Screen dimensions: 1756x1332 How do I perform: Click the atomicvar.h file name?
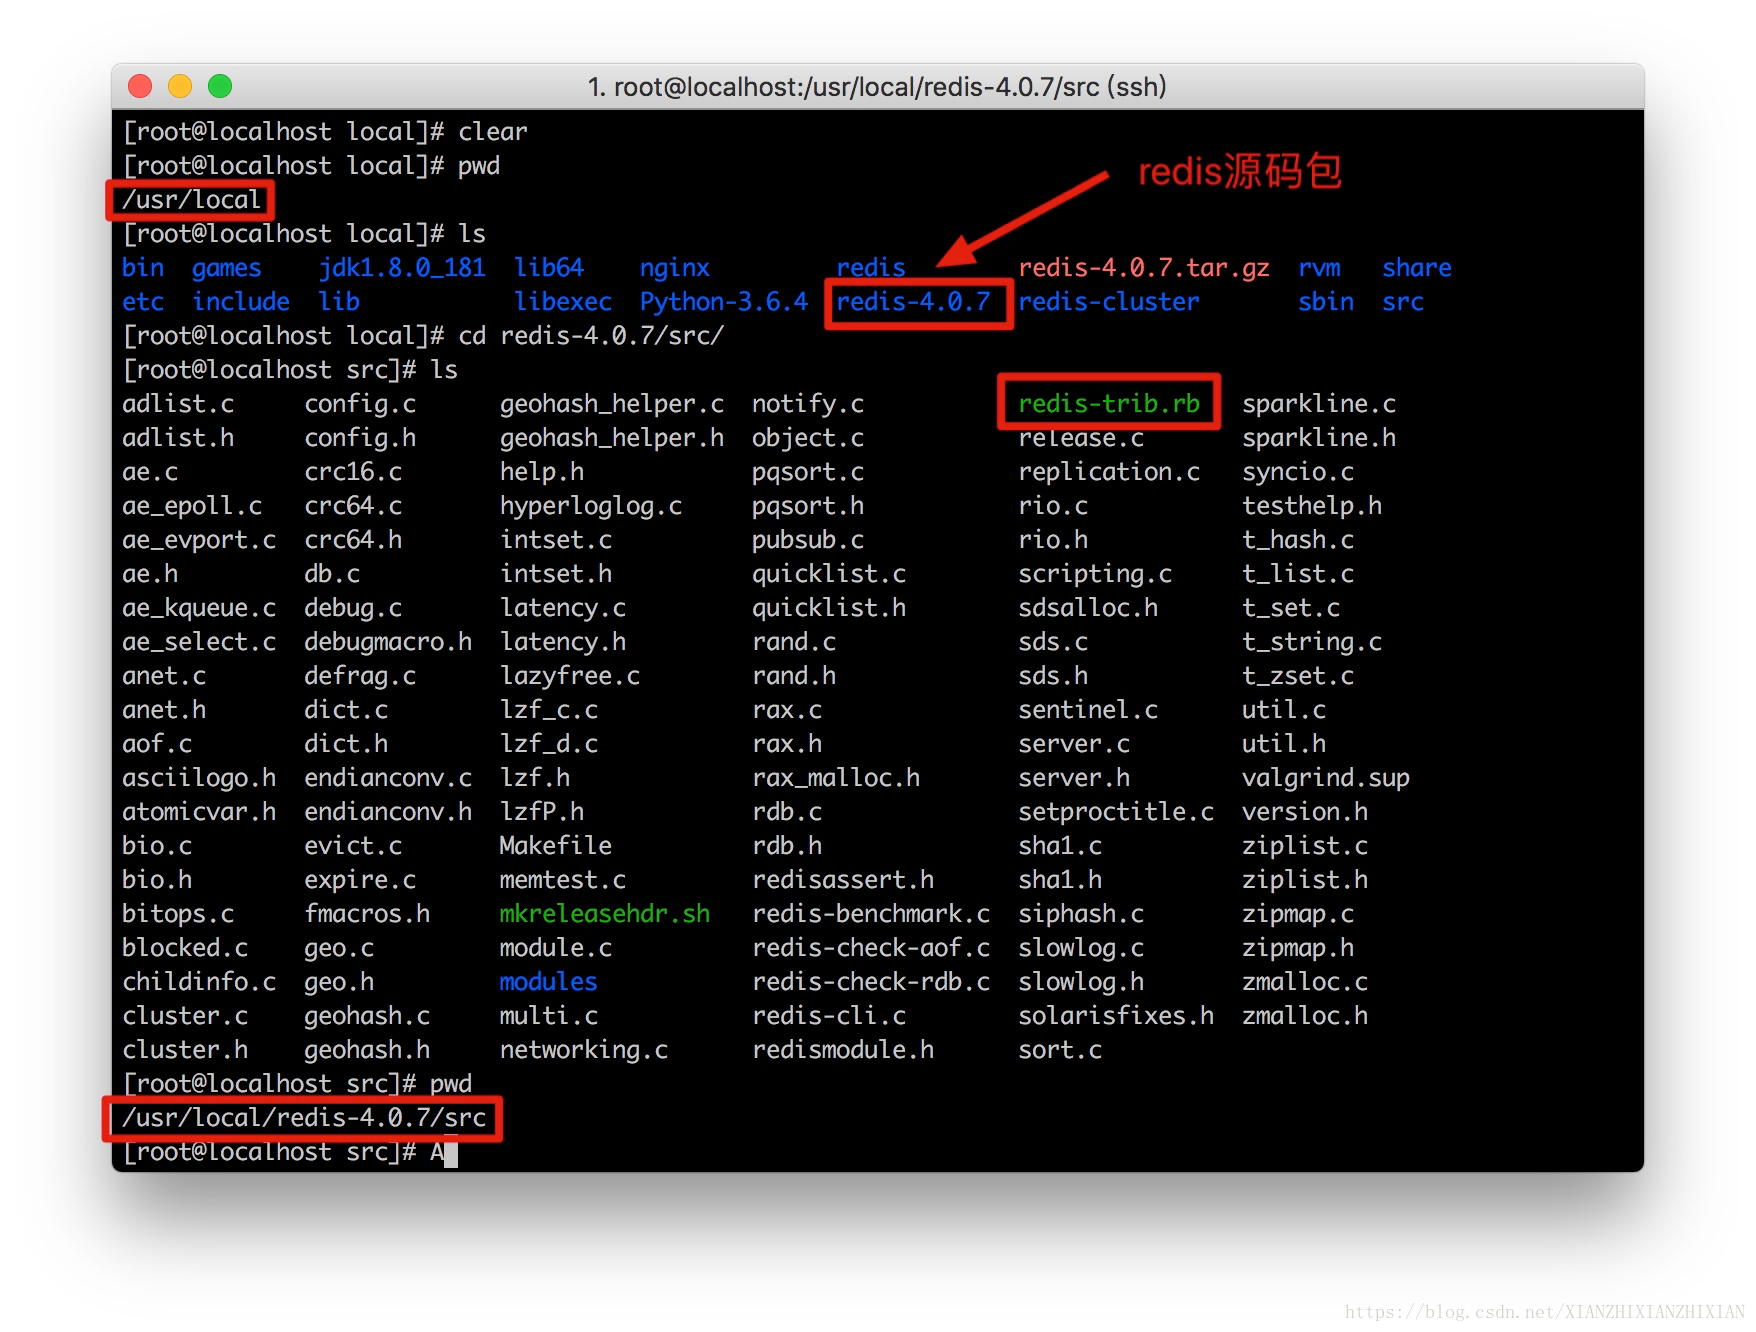point(199,812)
